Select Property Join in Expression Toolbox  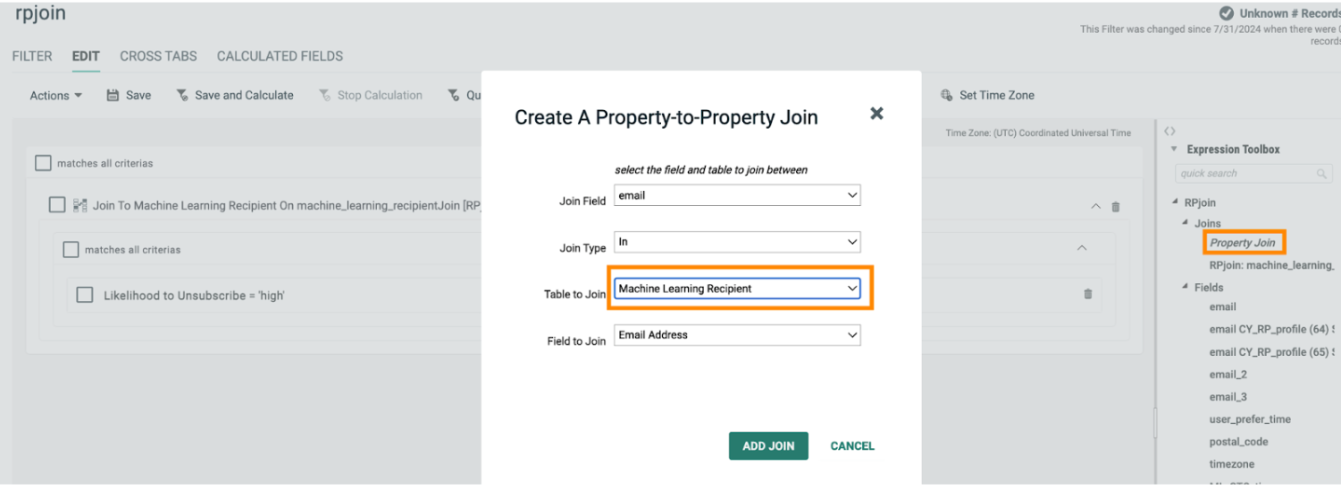1242,243
